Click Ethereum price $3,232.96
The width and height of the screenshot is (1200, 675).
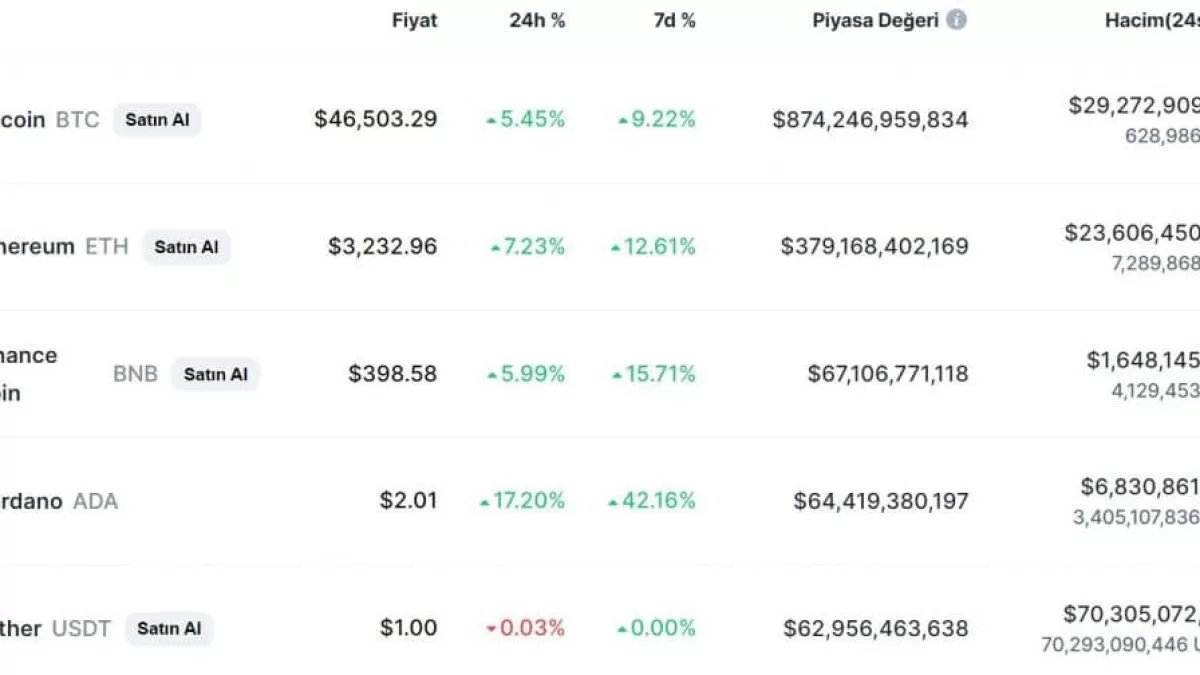[383, 247]
